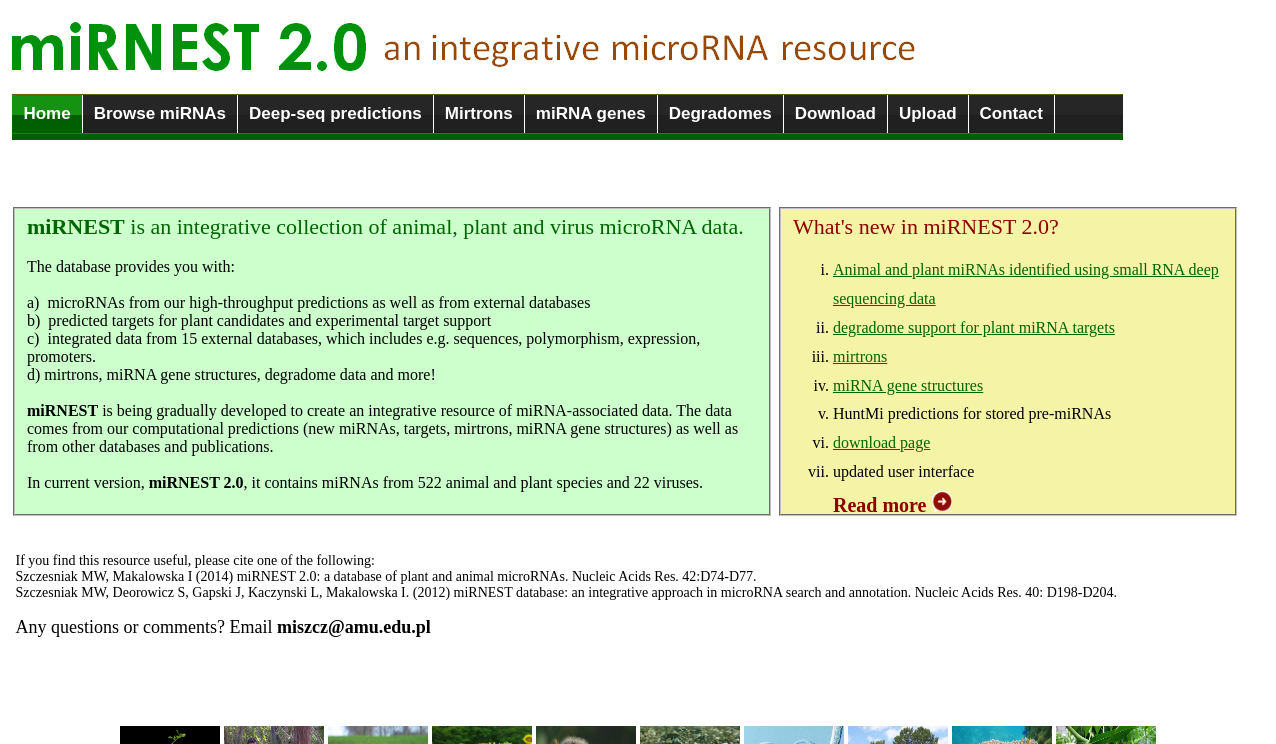Select 'HuntMi predictions for stored pre-miRNAs' text
Image resolution: width=1276 pixels, height=744 pixels.
coord(972,414)
